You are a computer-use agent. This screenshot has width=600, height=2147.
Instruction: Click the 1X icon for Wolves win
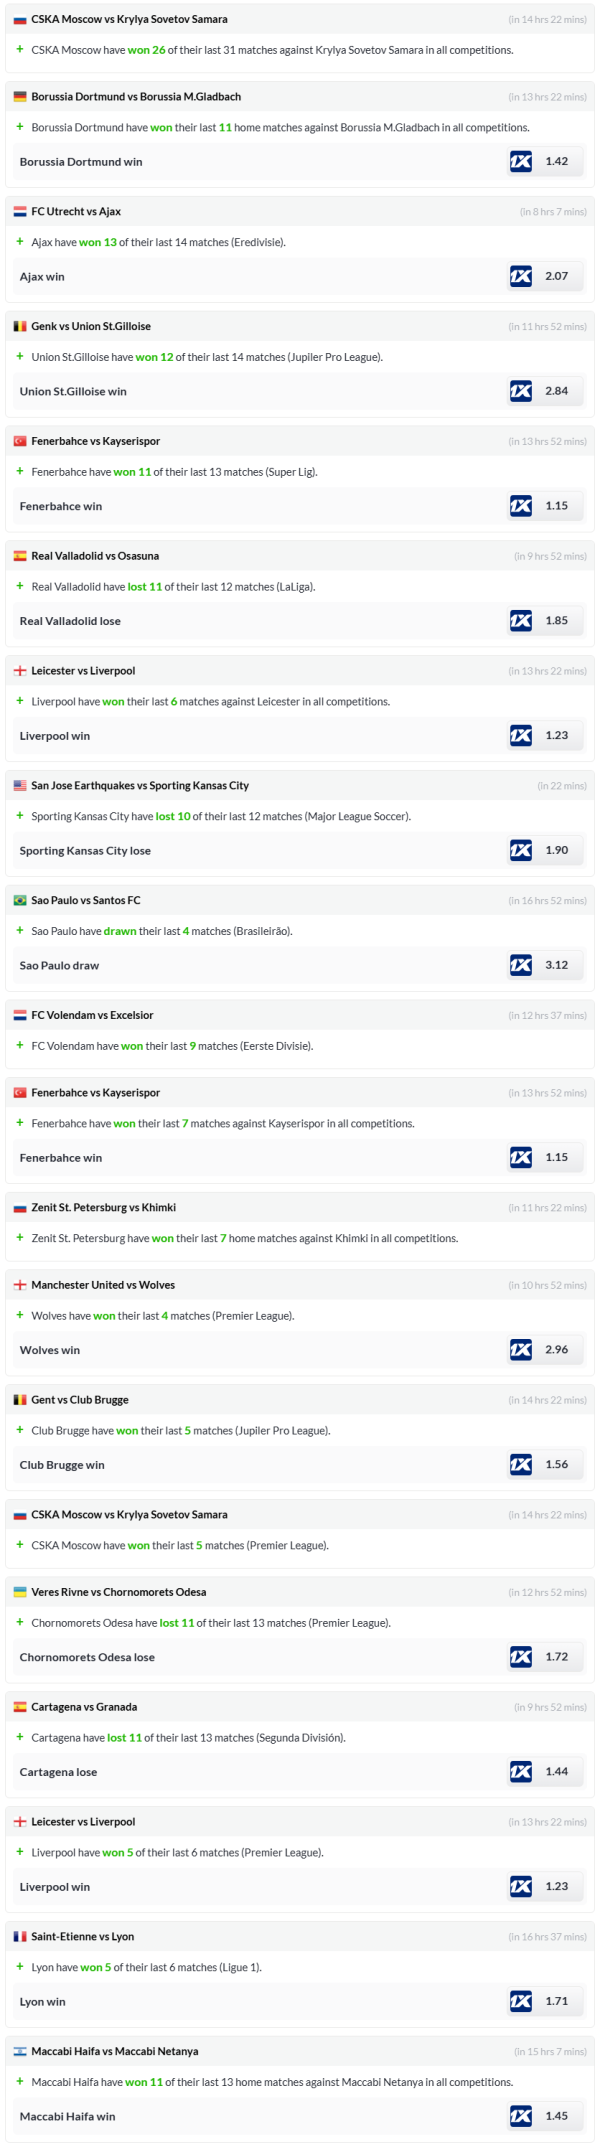(521, 1350)
